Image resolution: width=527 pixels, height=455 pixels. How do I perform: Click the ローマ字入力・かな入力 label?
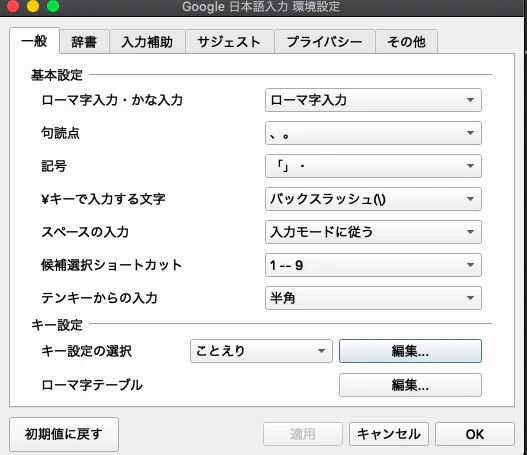click(x=112, y=100)
